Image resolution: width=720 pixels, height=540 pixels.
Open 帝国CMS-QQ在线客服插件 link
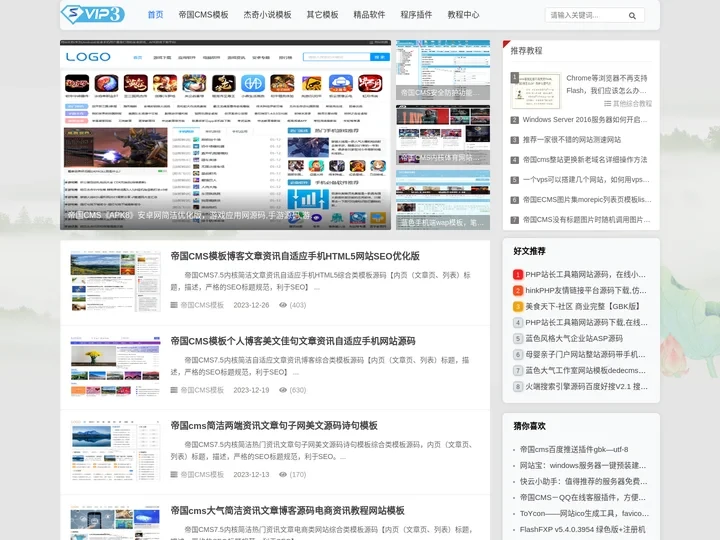pos(583,497)
